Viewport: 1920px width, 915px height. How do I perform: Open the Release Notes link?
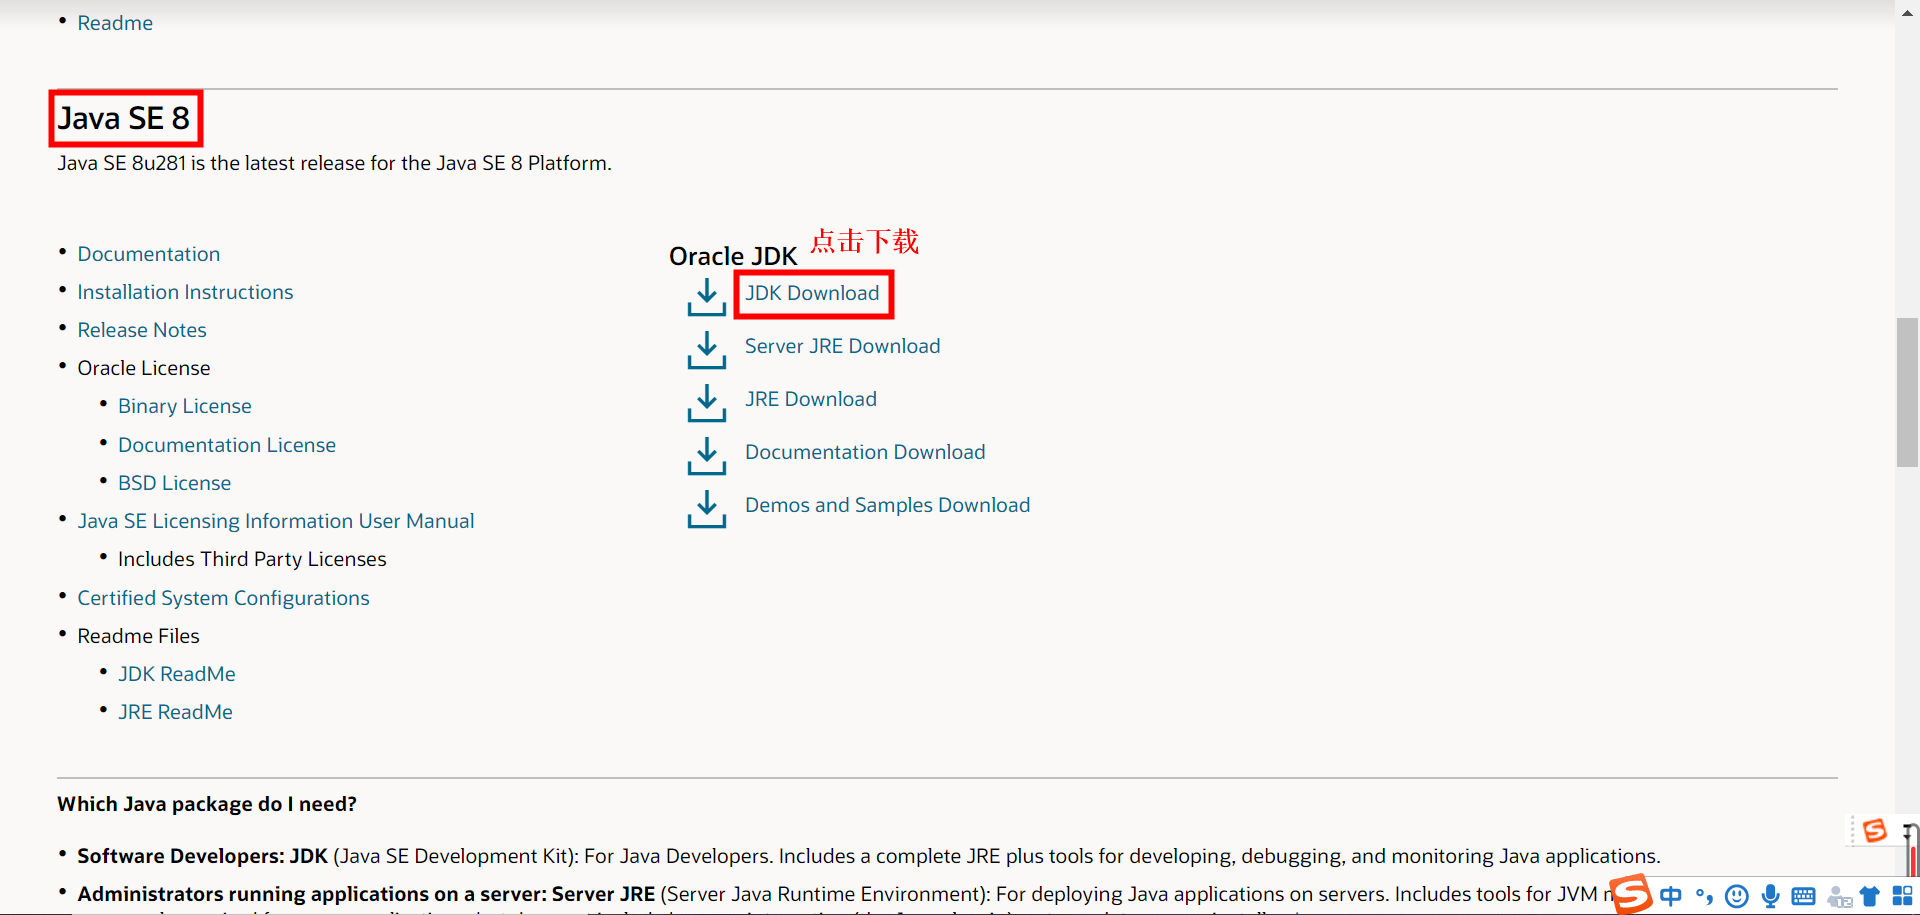point(142,330)
